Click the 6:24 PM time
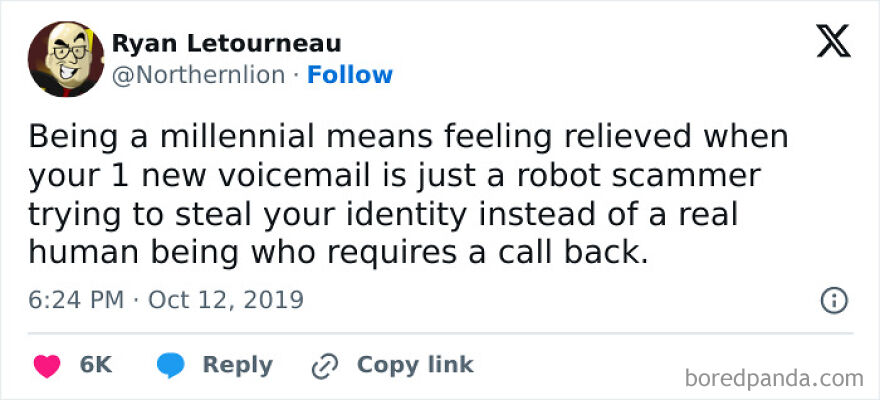Screen dimensions: 880x400 (73, 300)
